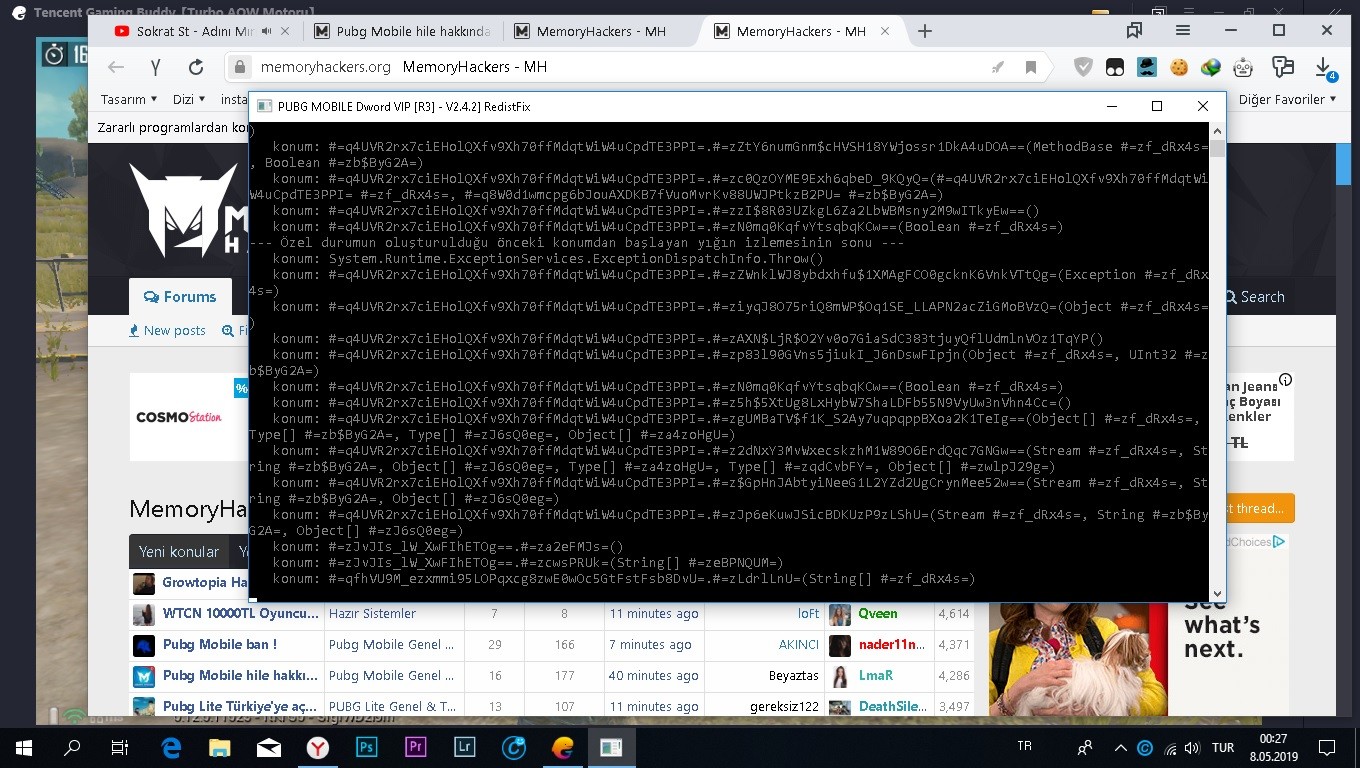Click AKINCI last poster name

click(x=799, y=644)
